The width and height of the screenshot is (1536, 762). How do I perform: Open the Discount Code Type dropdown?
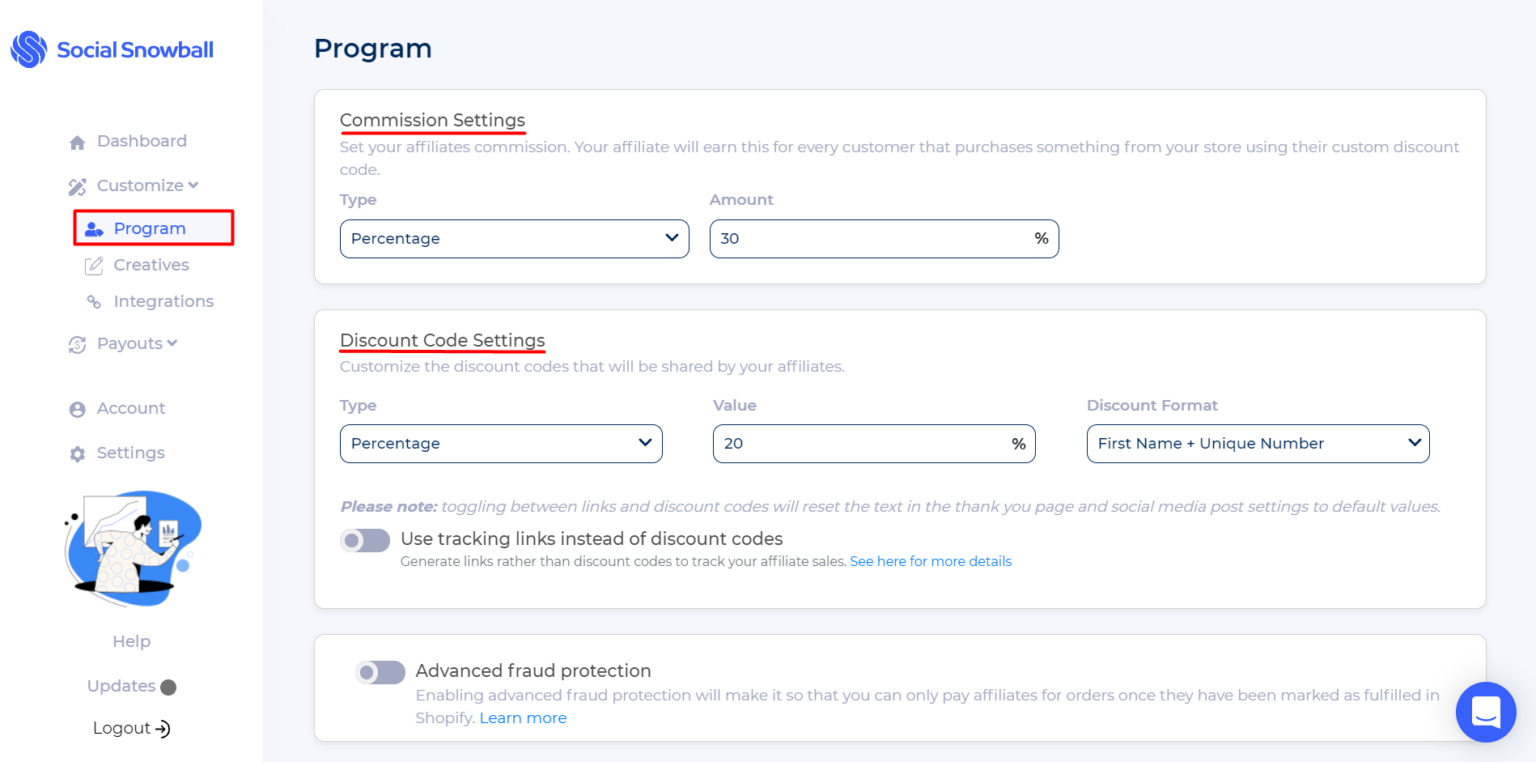click(x=501, y=444)
